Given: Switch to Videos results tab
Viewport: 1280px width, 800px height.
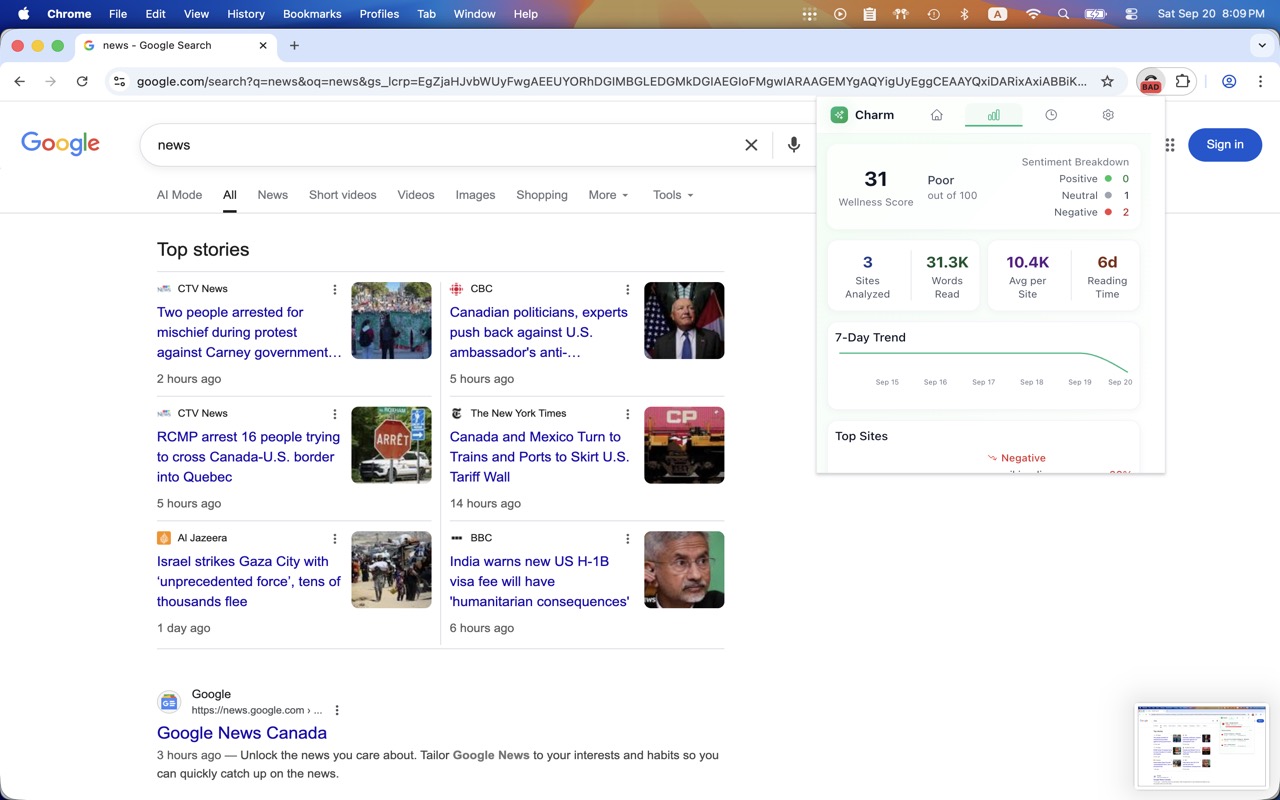Looking at the screenshot, I should 416,195.
